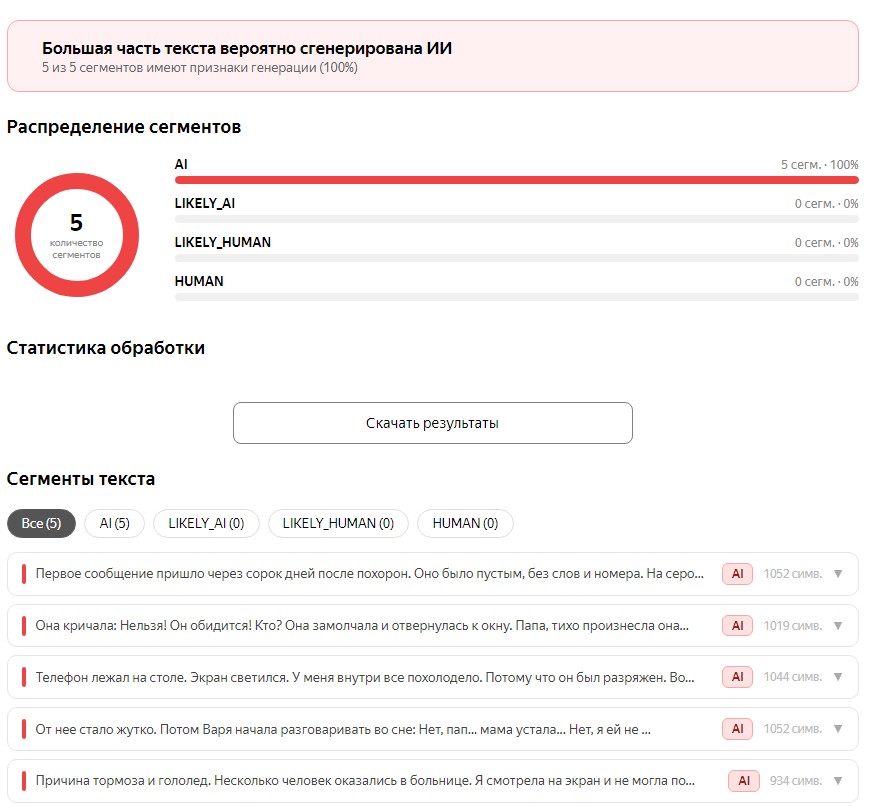Filter segments by 'LIKELY_AI (0)'

[x=206, y=523]
